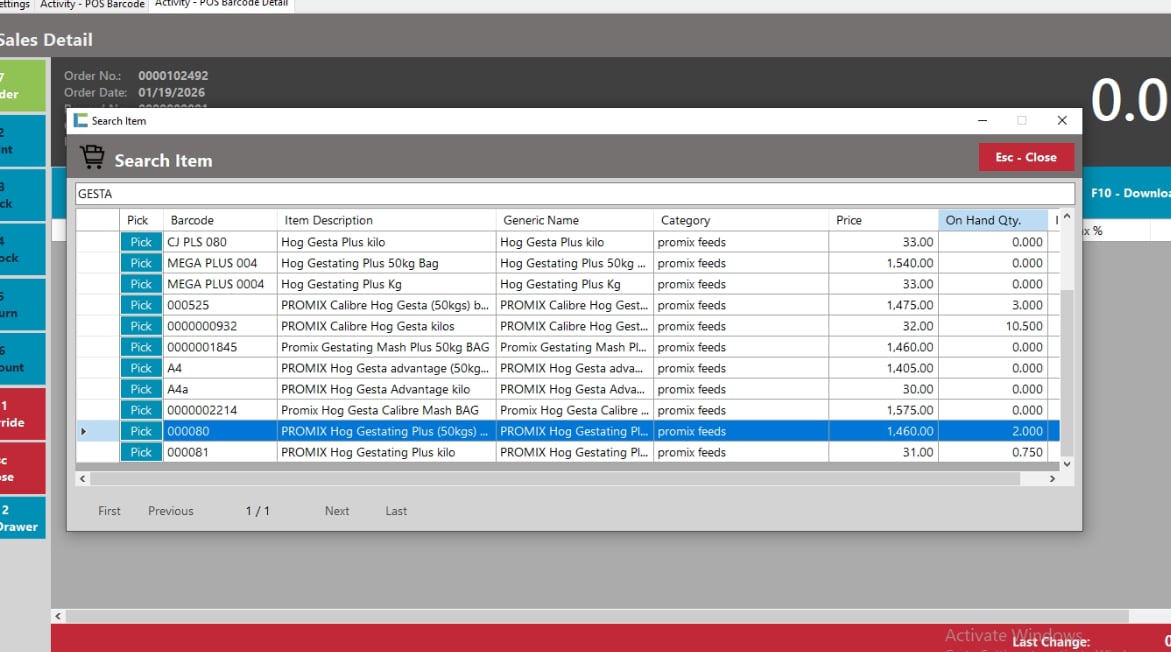The image size is (1171, 652).
Task: Click the grid's vertical scrollbar down arrow
Action: click(x=1066, y=464)
